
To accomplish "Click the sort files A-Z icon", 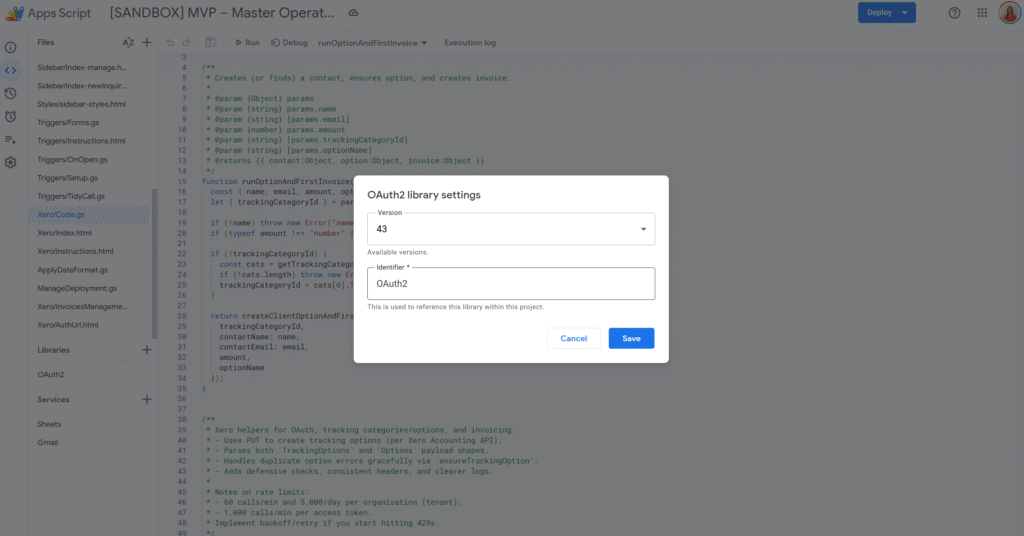I will 128,43.
